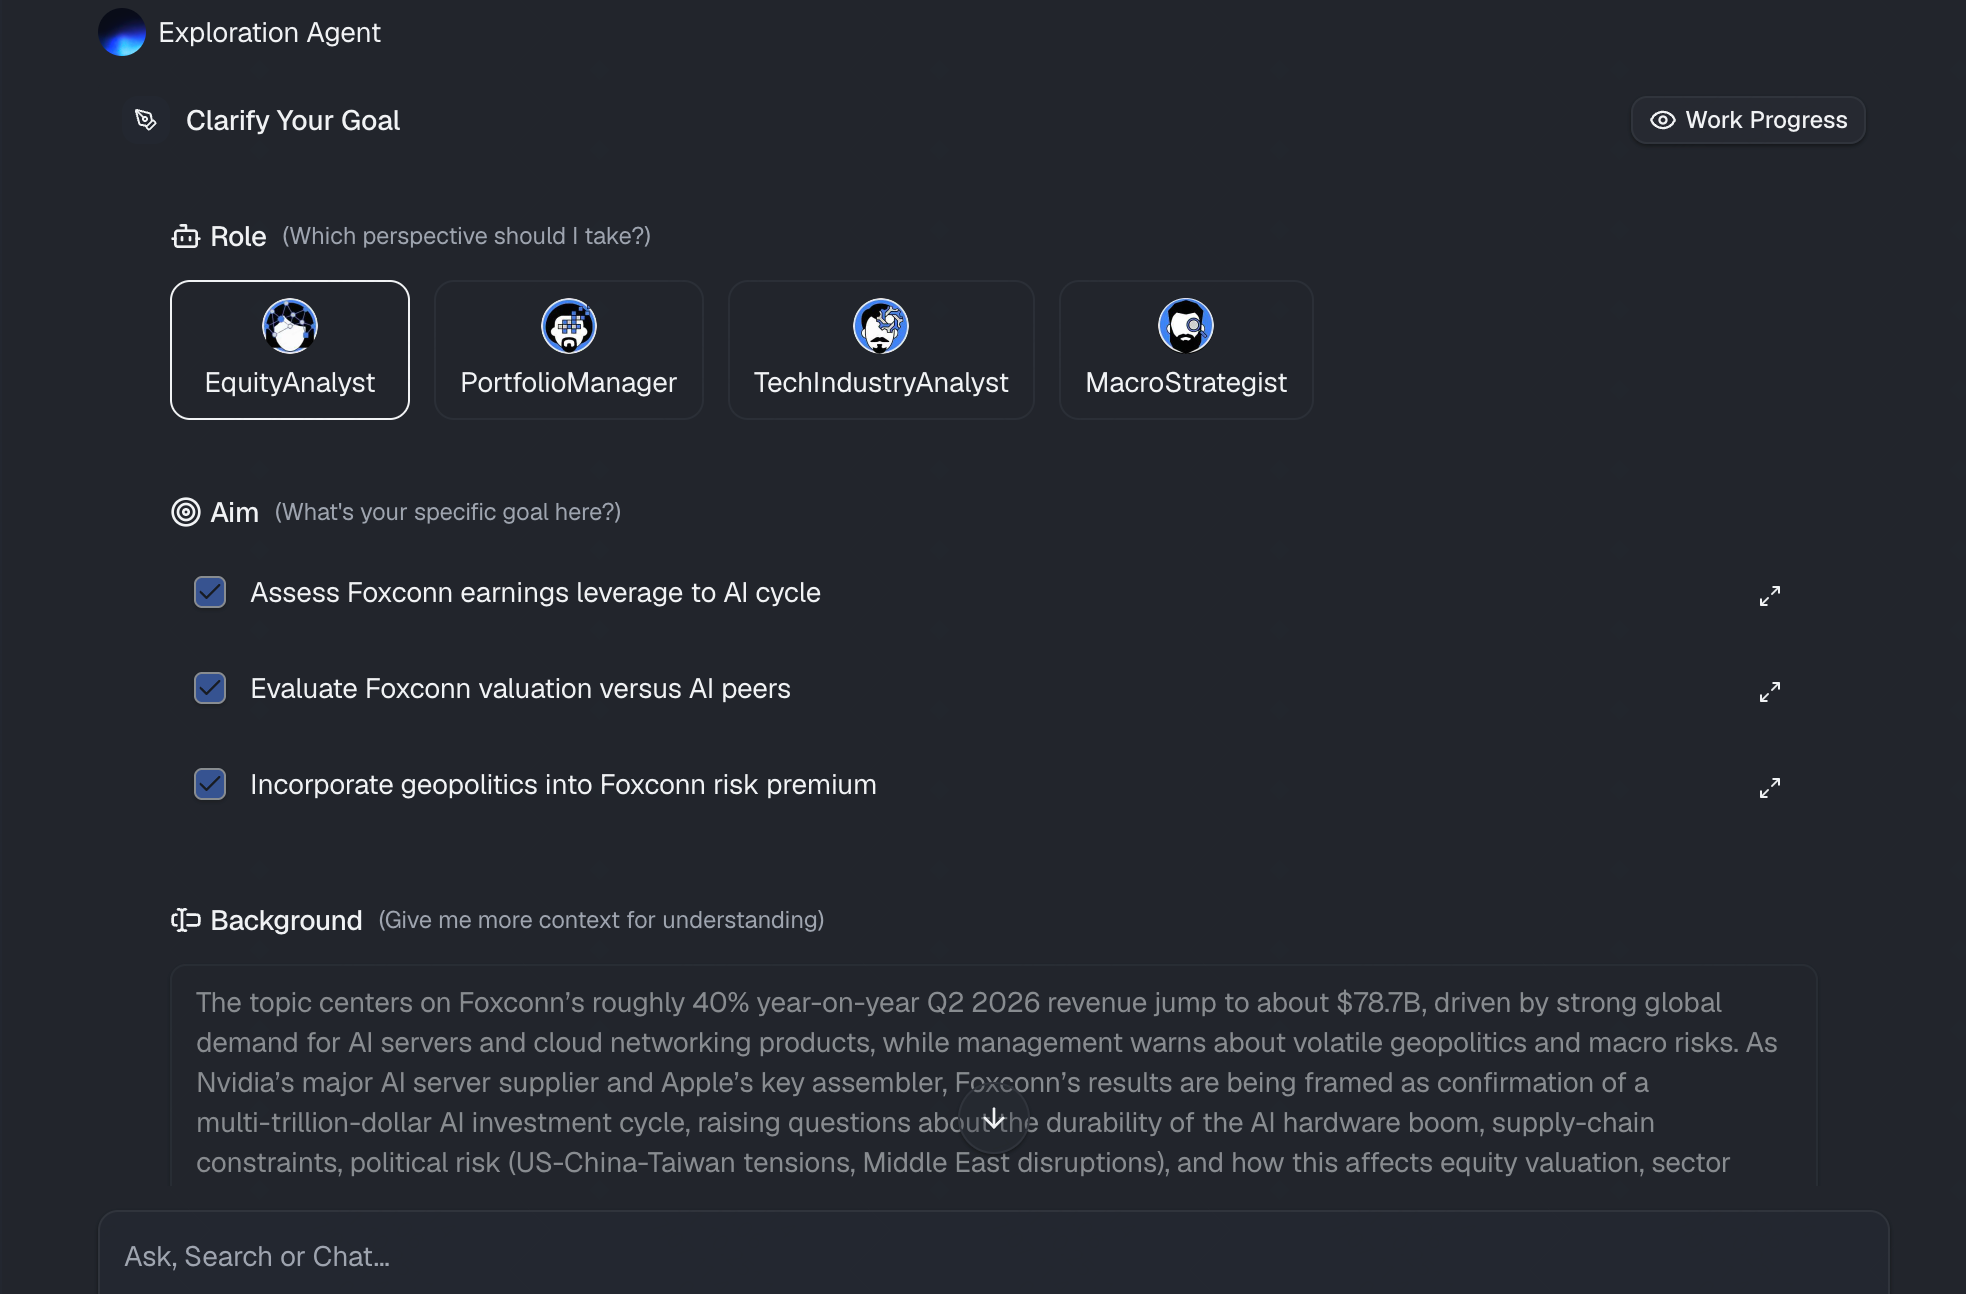This screenshot has height=1294, width=1966.
Task: Select the MacroStrategist role card
Action: (1186, 350)
